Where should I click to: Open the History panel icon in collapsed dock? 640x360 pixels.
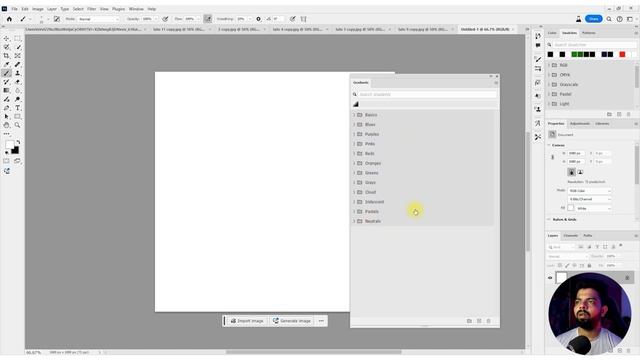pyautogui.click(x=538, y=36)
